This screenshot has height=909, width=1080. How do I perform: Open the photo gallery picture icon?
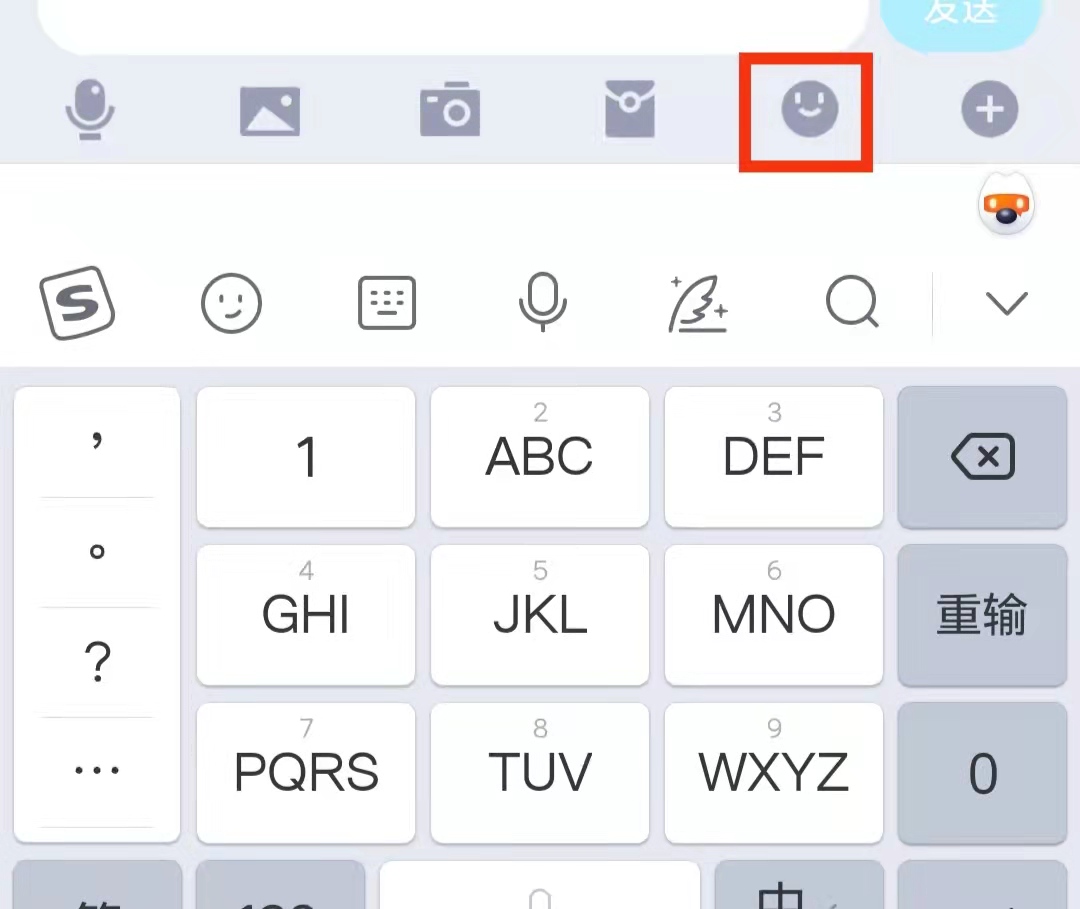coord(270,111)
